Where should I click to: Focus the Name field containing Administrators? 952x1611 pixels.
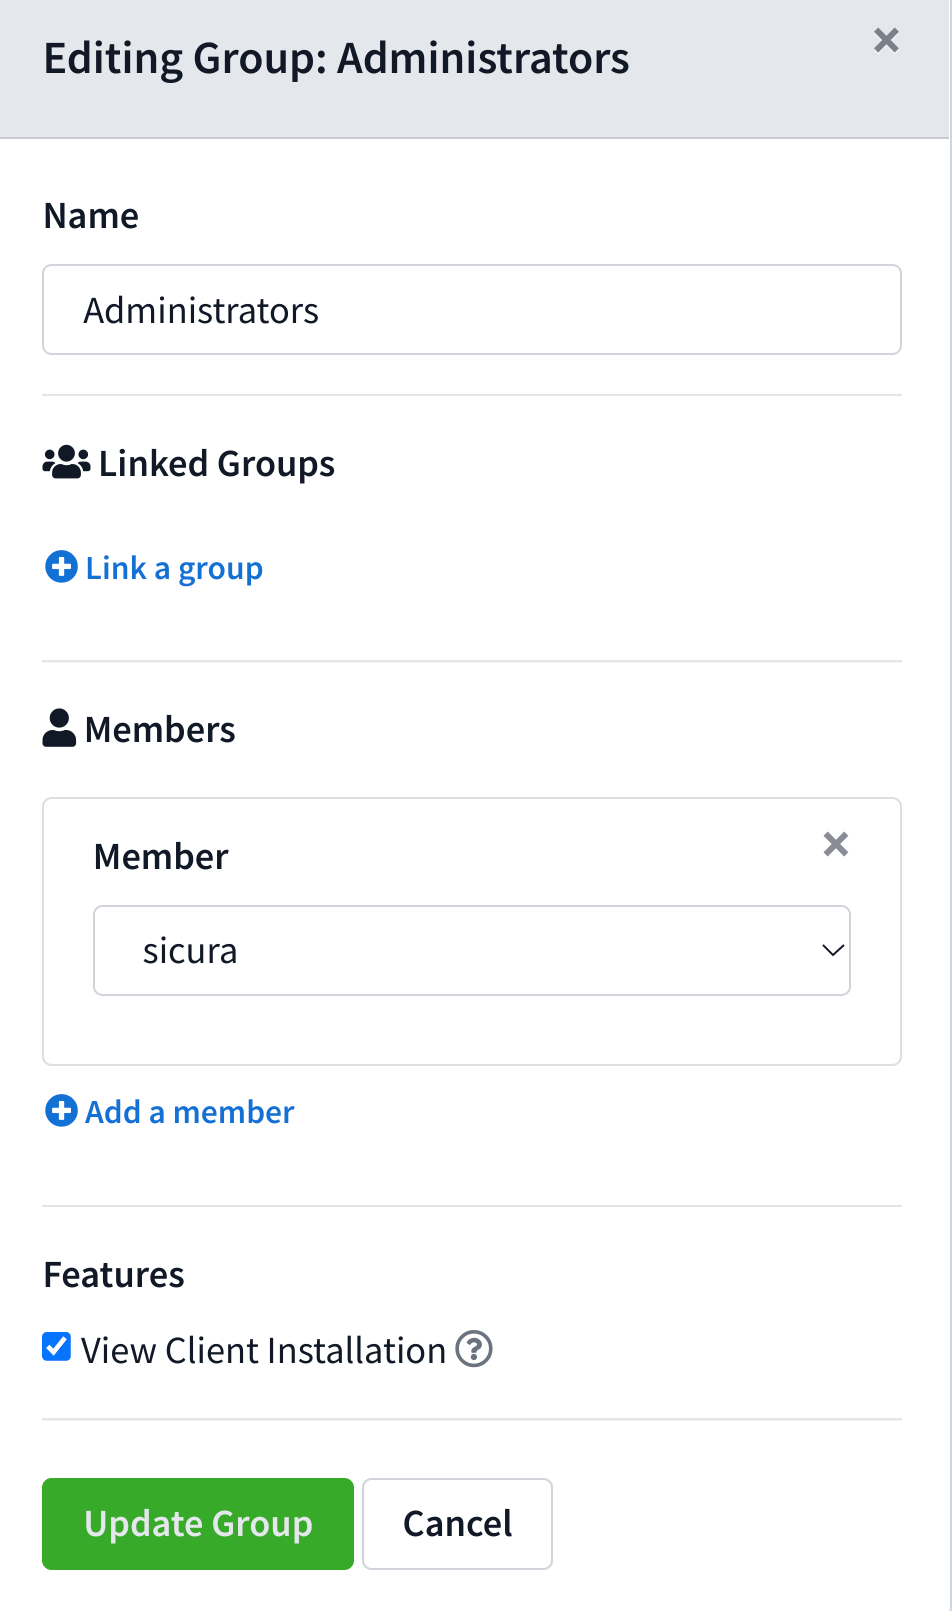coord(472,310)
